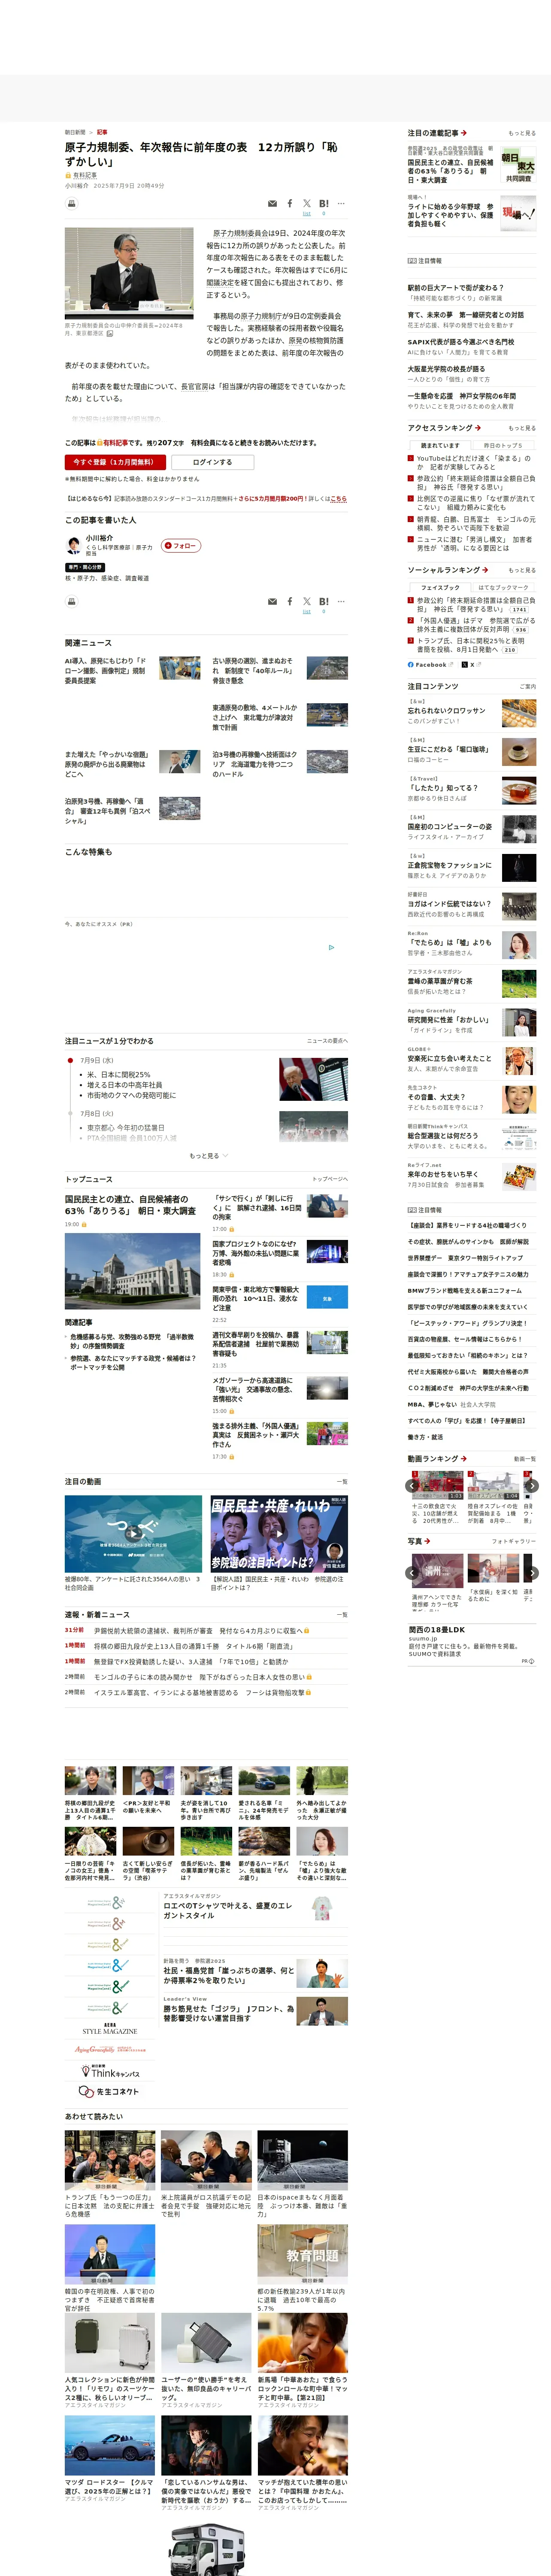Open 泊原発3号機、再稼働へ related article
This screenshot has width=551, height=2576.
[x=108, y=810]
